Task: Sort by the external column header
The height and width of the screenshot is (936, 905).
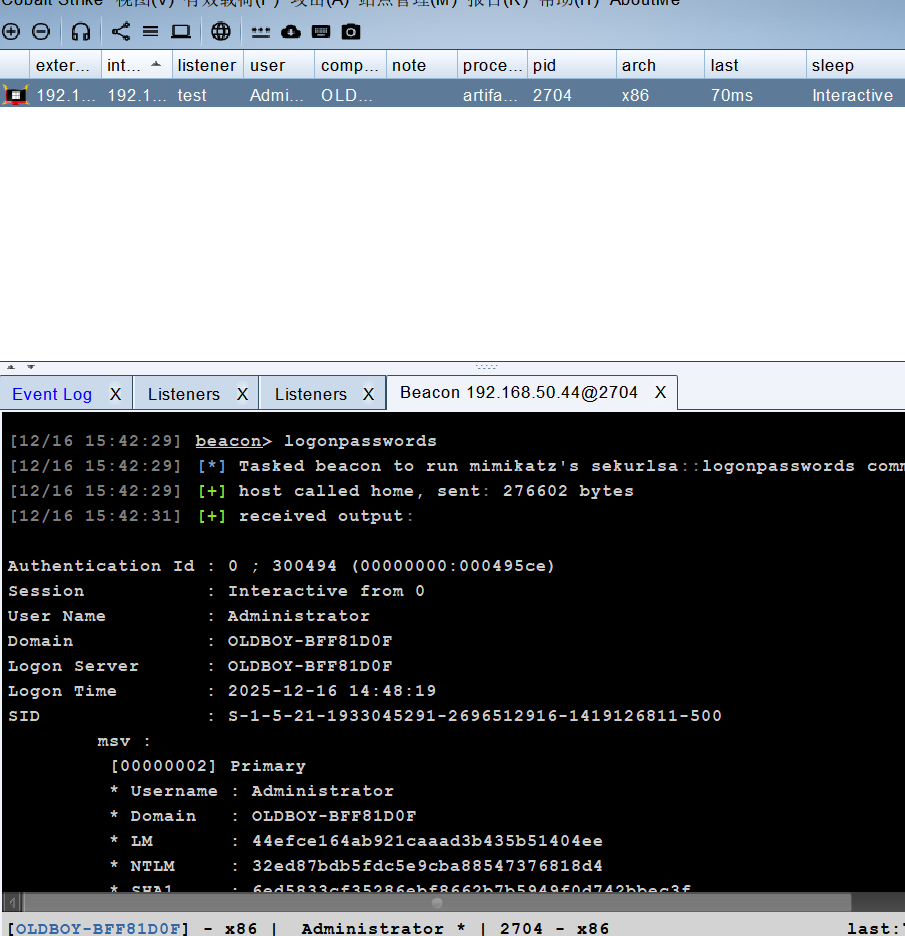Action: pos(66,65)
